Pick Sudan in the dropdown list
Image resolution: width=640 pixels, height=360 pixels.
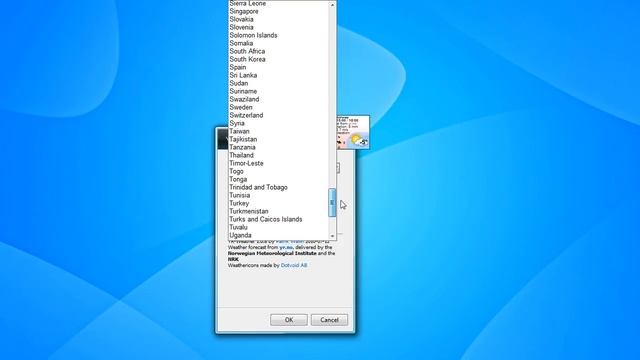click(x=278, y=83)
